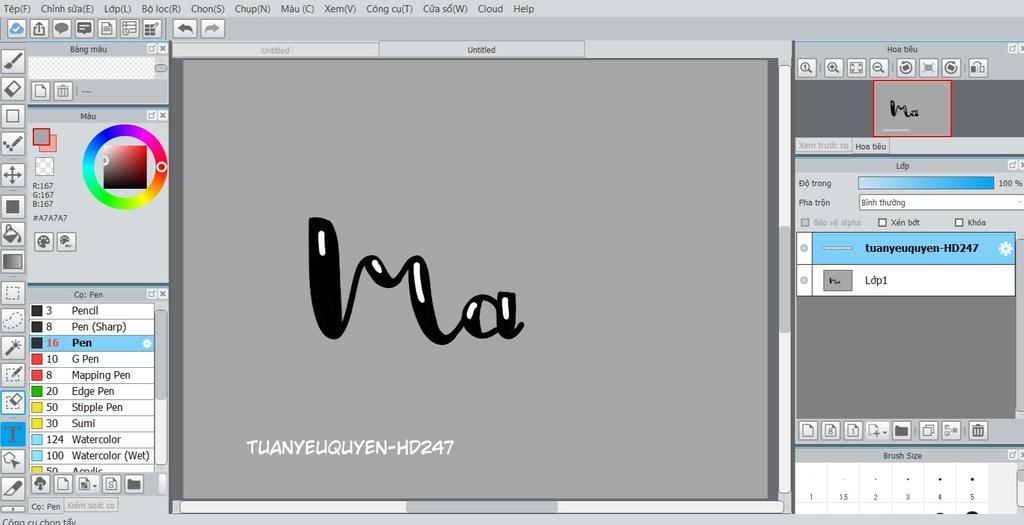Viewport: 1024px width, 525px height.
Task: Open the Cloud menu
Action: (490, 9)
